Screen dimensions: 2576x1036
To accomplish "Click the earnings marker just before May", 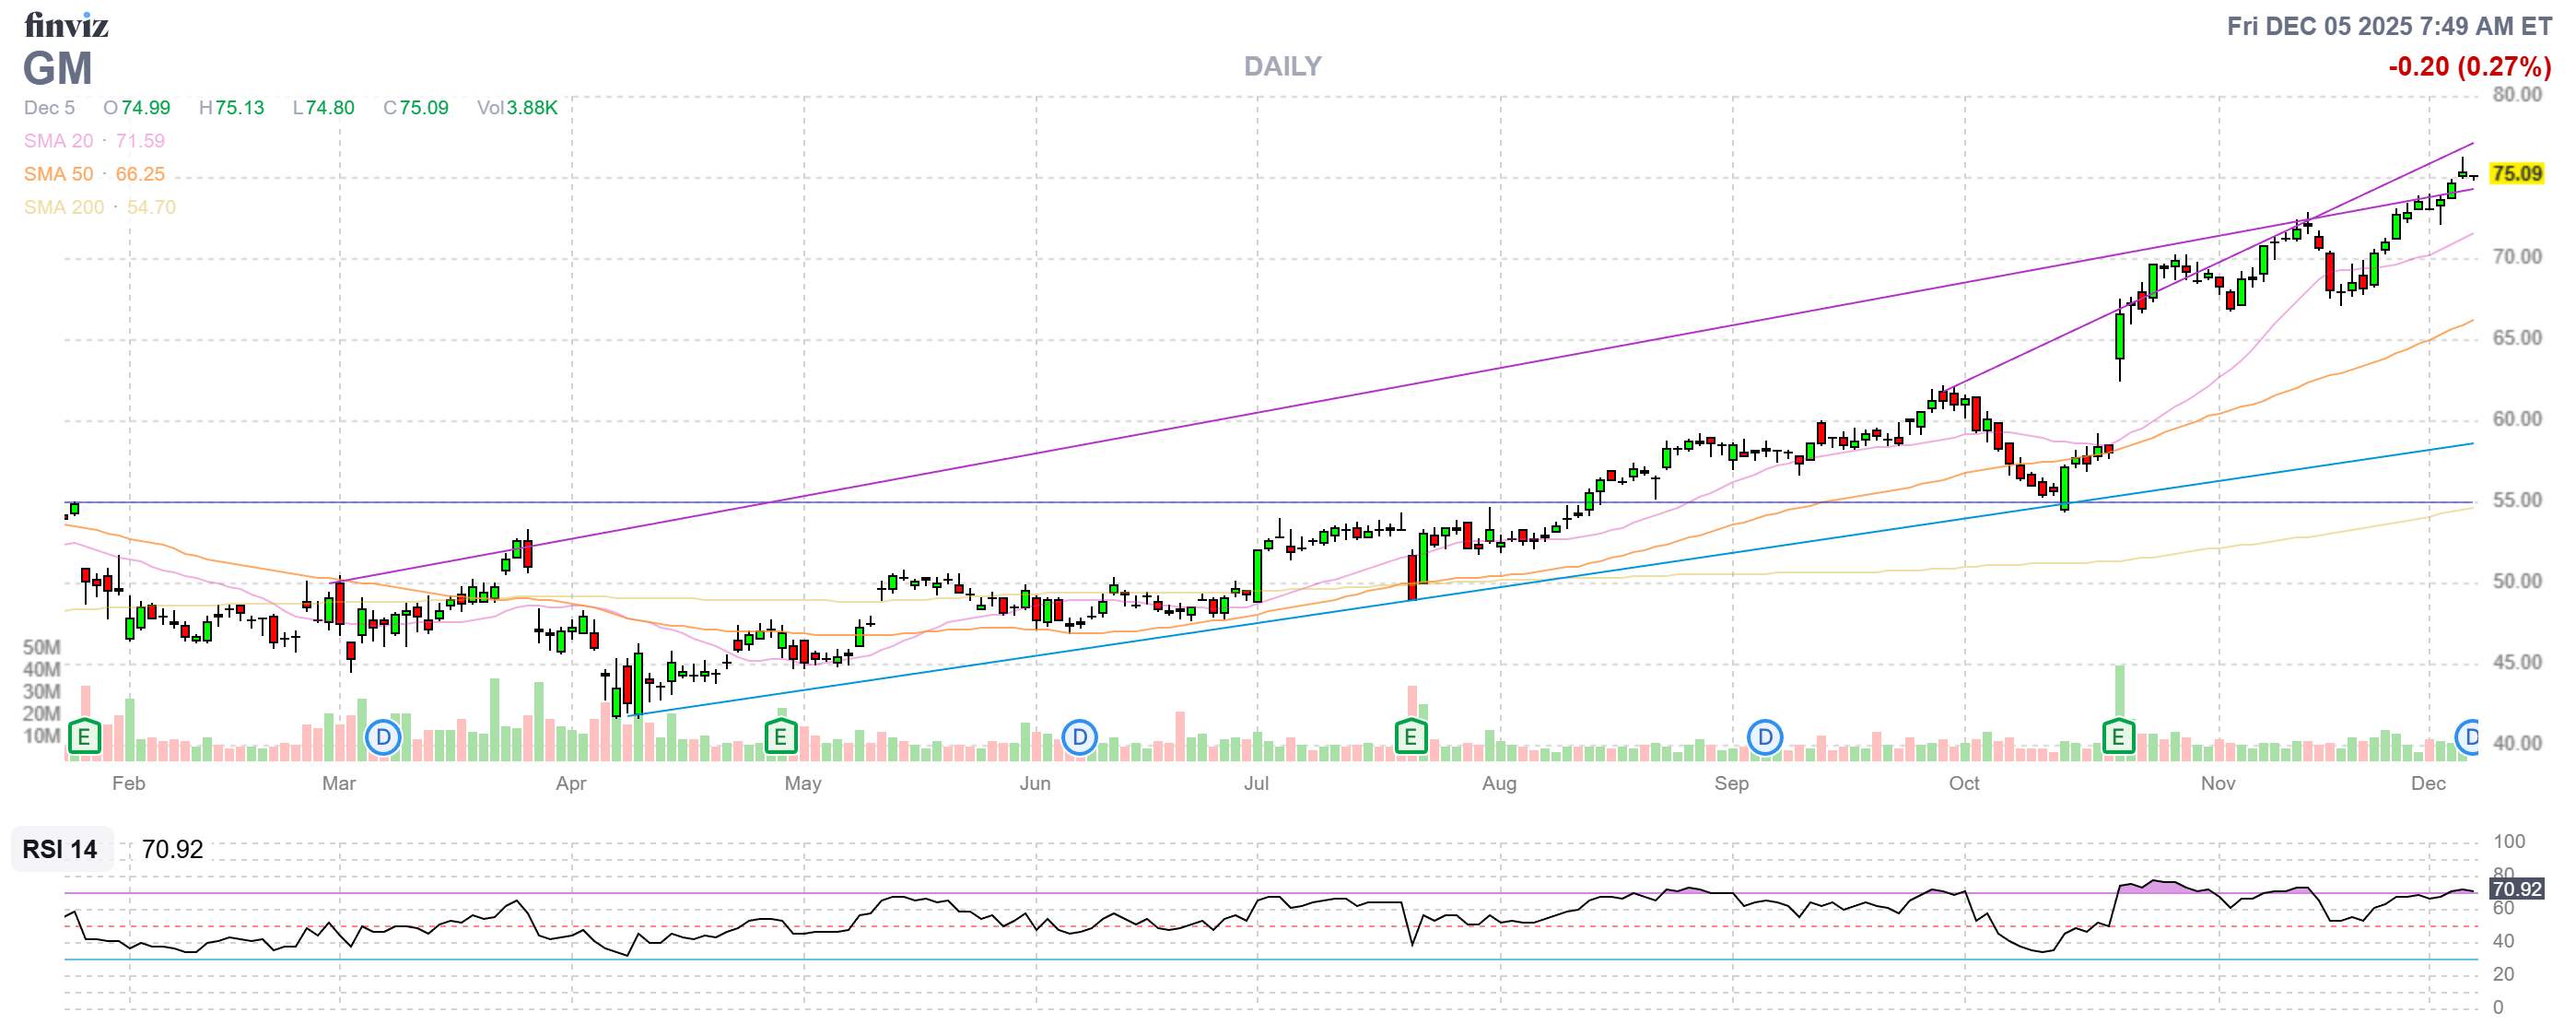I will [780, 738].
